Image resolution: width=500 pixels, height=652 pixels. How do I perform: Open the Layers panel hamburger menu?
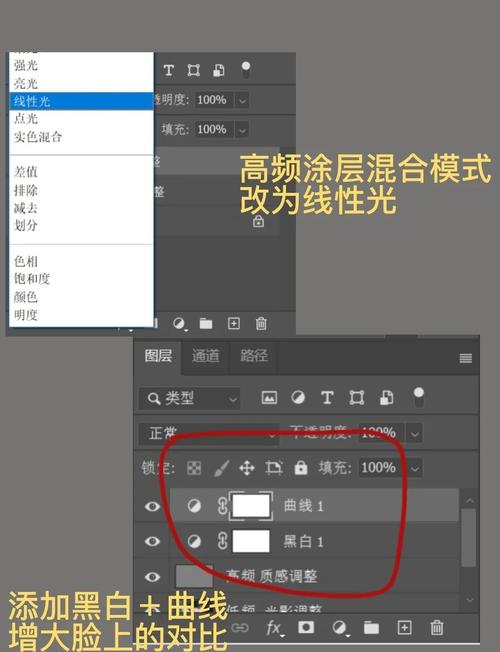(x=465, y=358)
